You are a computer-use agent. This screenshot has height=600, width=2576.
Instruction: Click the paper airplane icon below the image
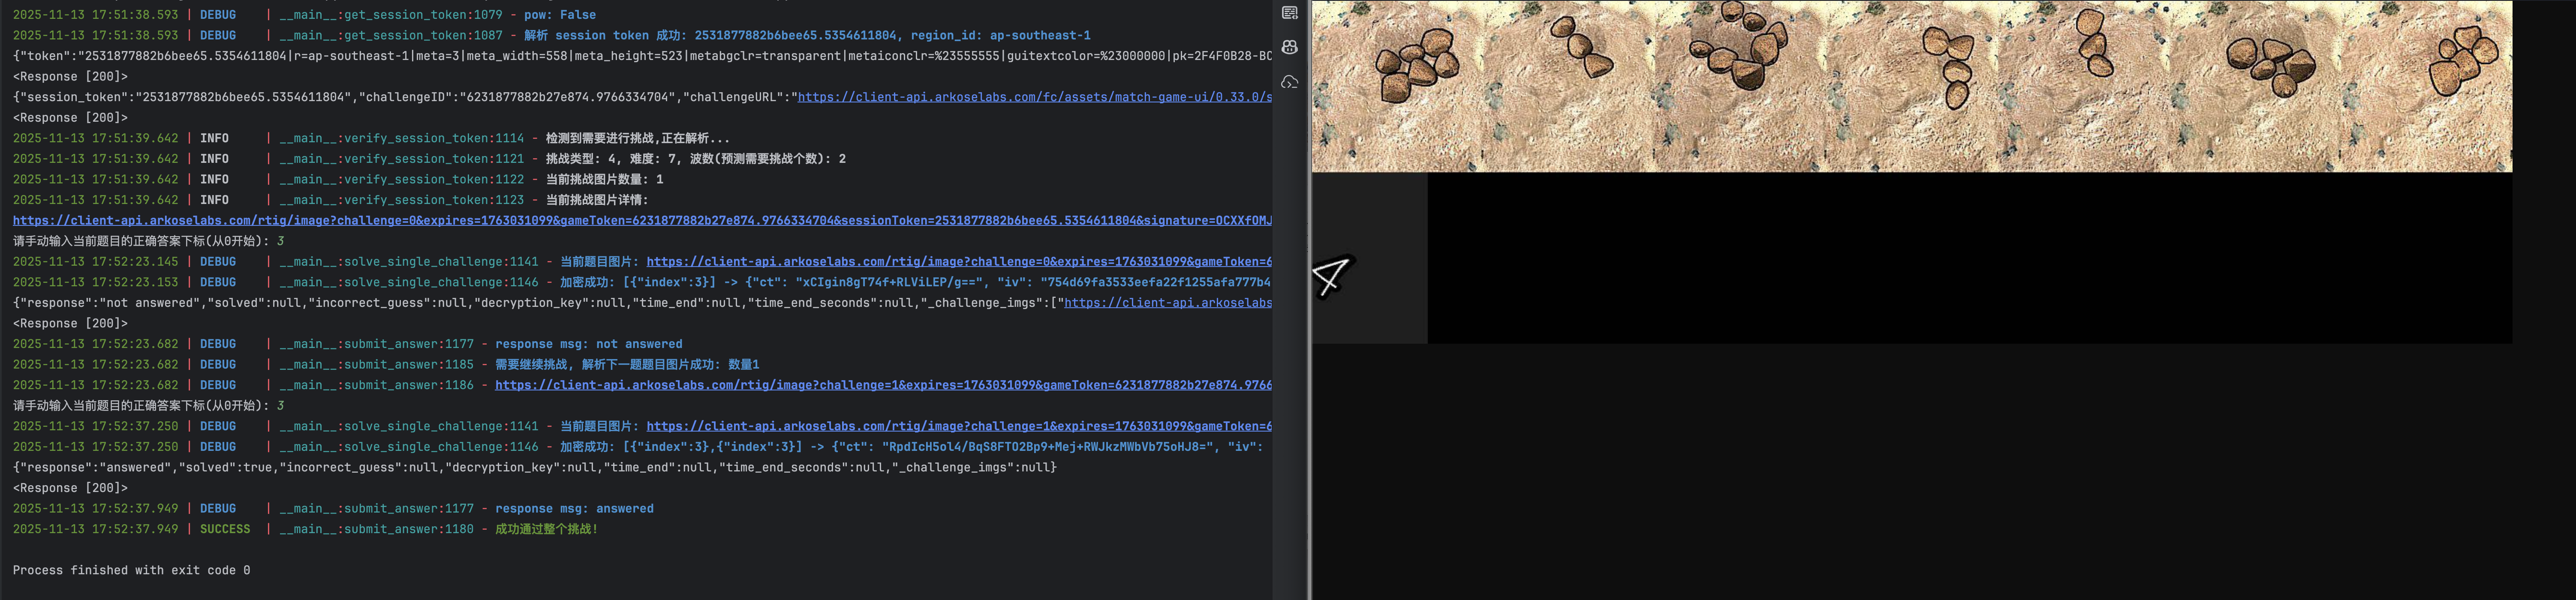pos(1332,276)
